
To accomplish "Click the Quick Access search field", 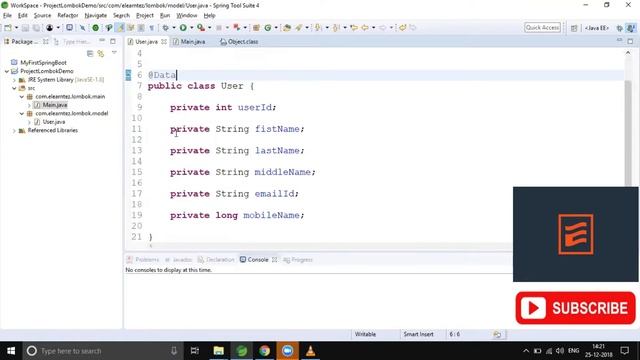I will 542,28.
